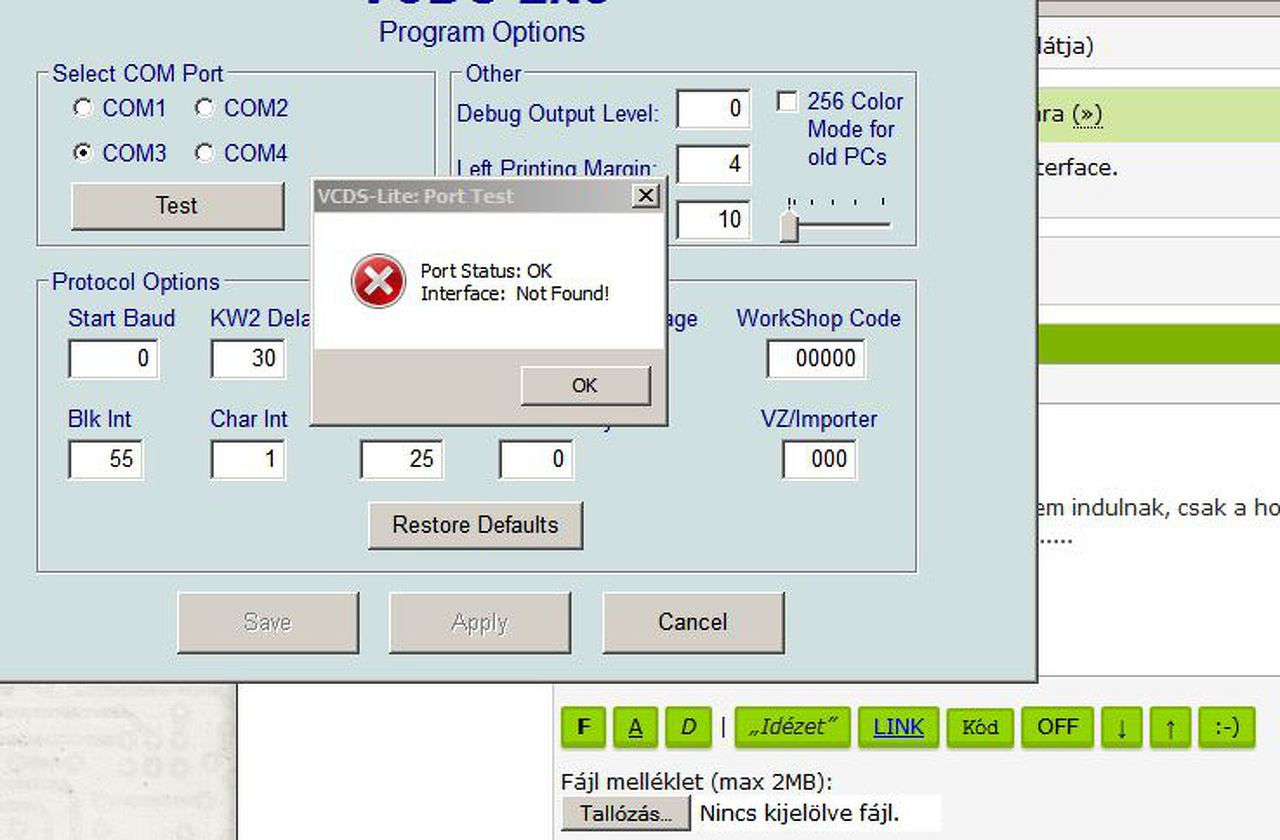Focus the Blk Int input field
1280x840 pixels.
pos(106,459)
